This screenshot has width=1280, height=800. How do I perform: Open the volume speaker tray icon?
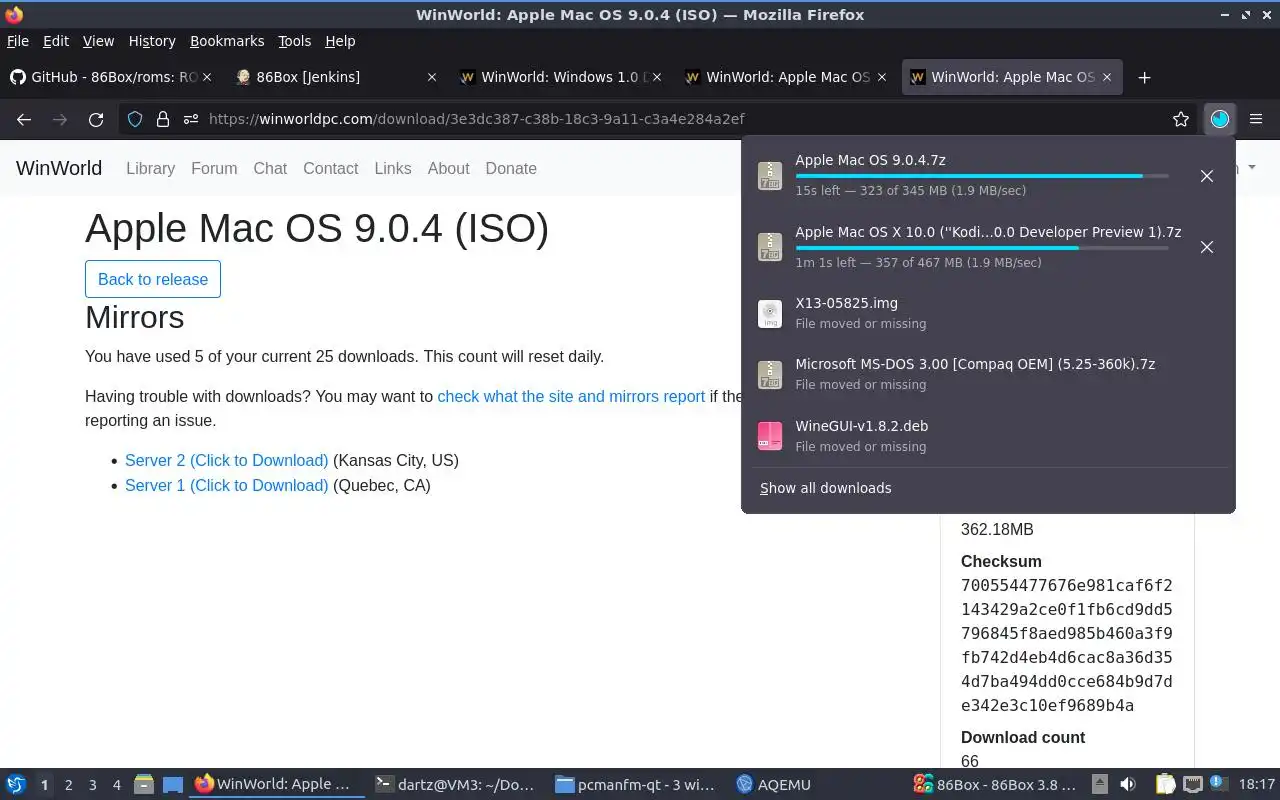click(x=1127, y=785)
